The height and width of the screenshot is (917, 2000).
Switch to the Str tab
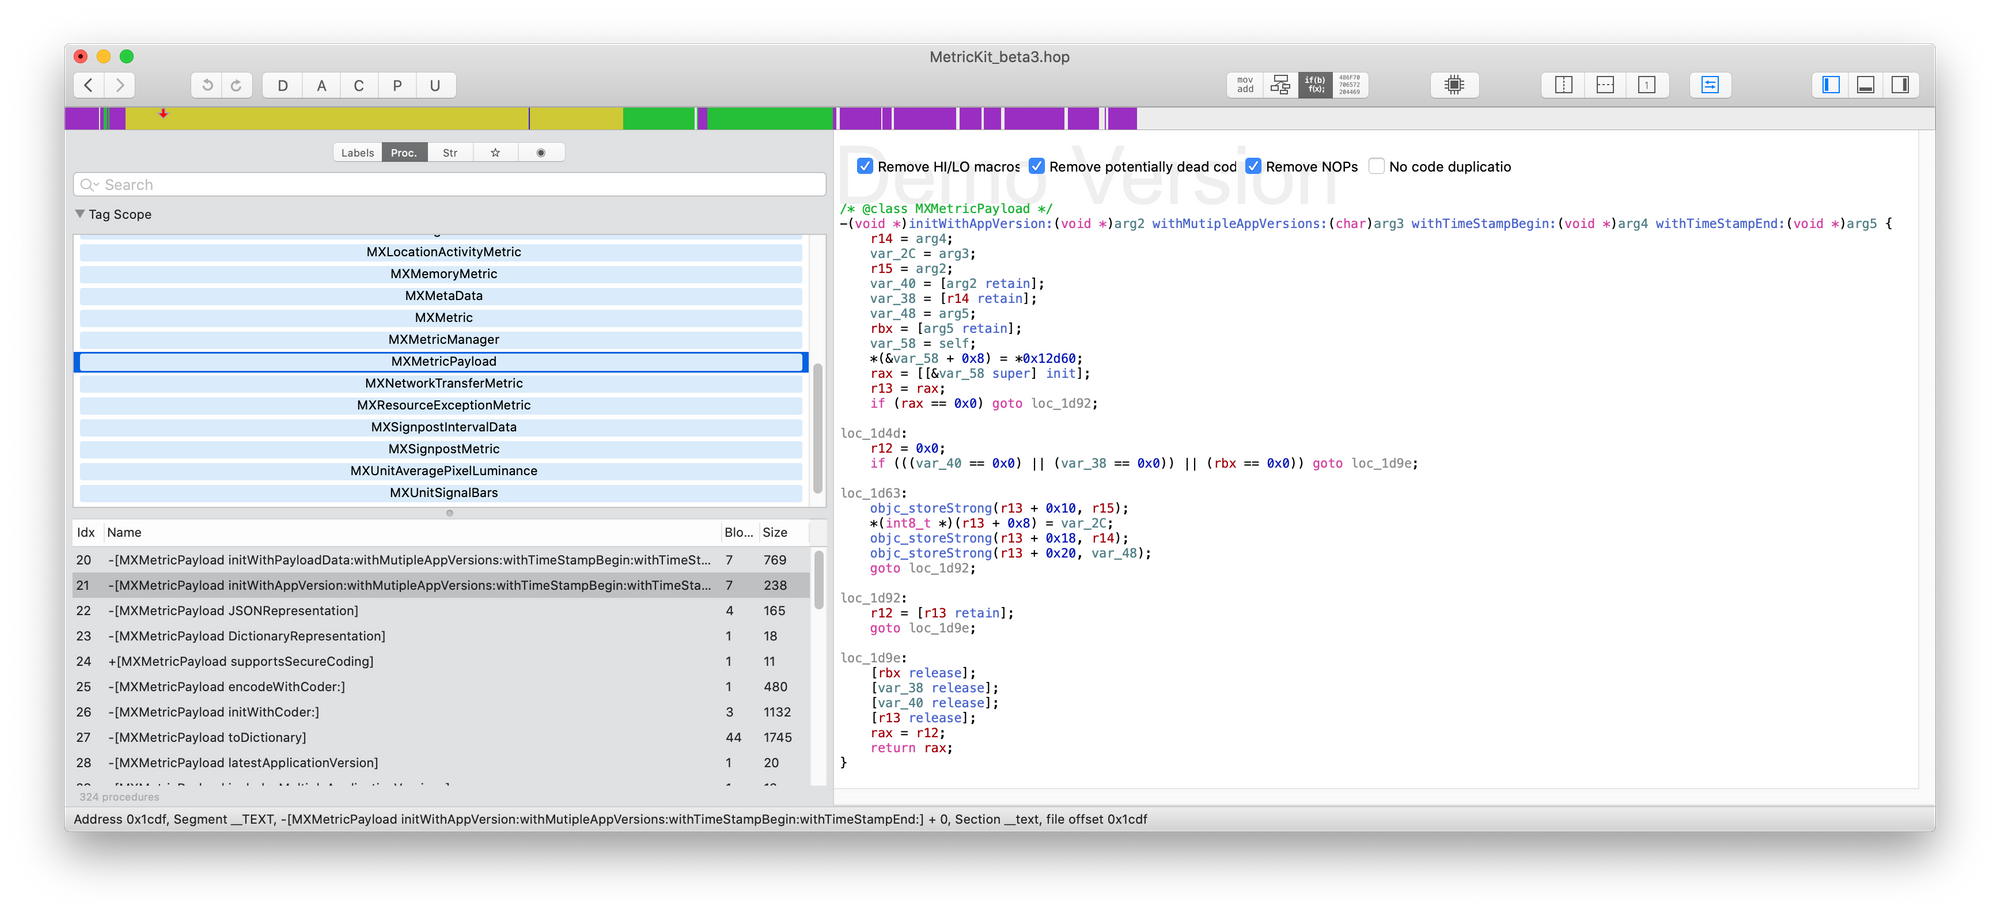click(450, 153)
